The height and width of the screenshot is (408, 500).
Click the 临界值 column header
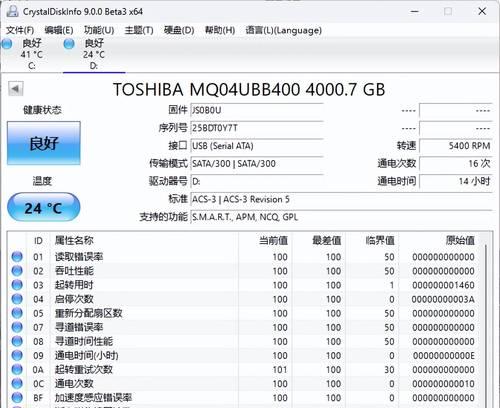point(372,240)
